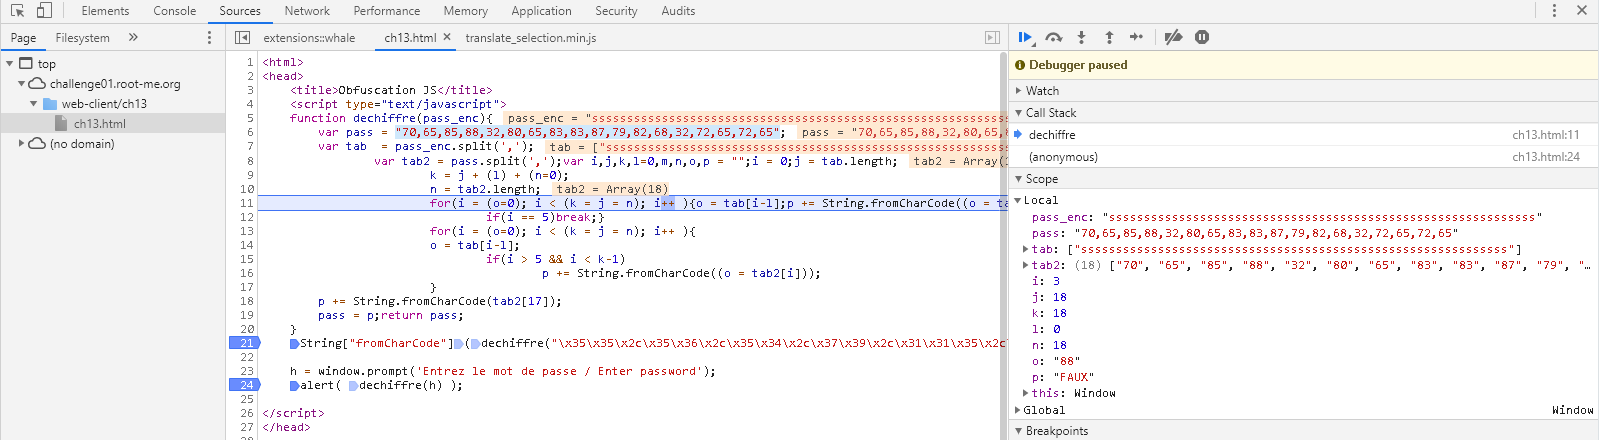Switch to the Elements tab

105,11
